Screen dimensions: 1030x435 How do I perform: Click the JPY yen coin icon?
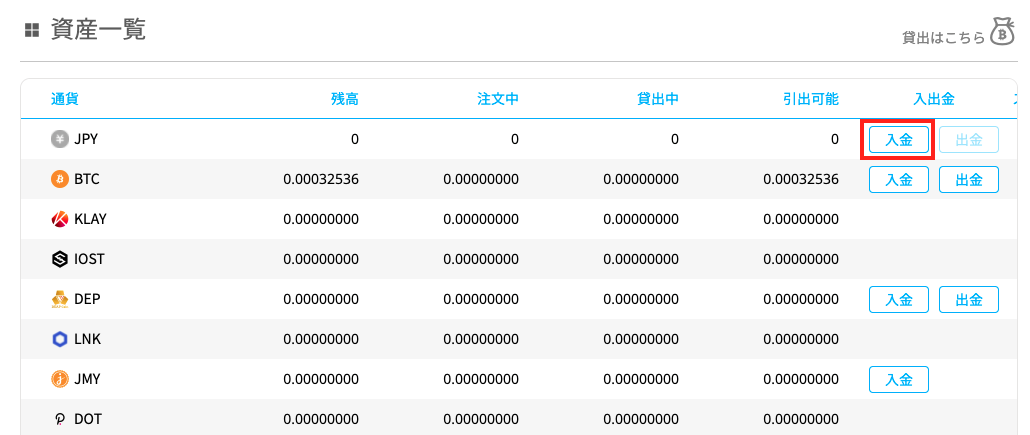pos(60,139)
